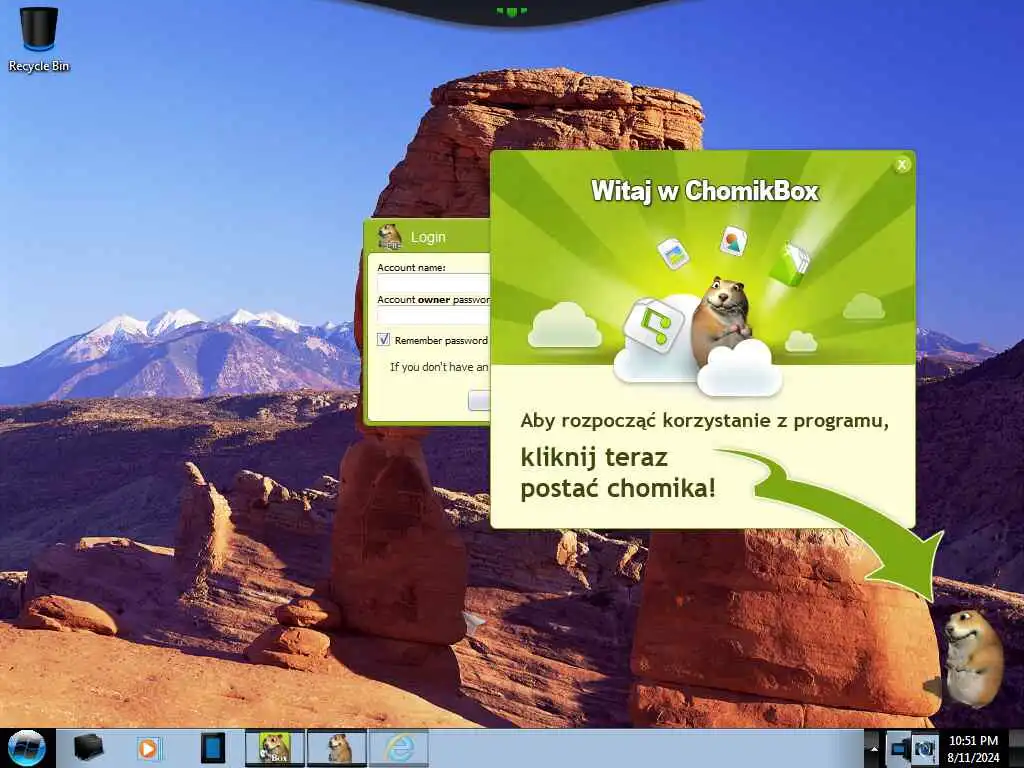The image size is (1024, 768).
Task: Click the 'Witaj w ChomikBox' heading
Action: point(705,191)
